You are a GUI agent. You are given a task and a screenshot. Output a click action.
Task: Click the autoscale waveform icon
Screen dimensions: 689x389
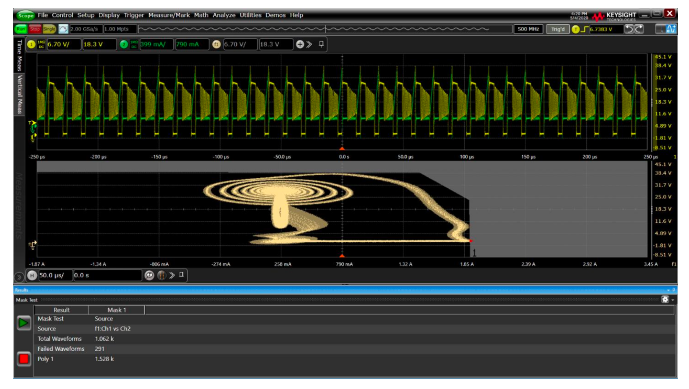(63, 29)
